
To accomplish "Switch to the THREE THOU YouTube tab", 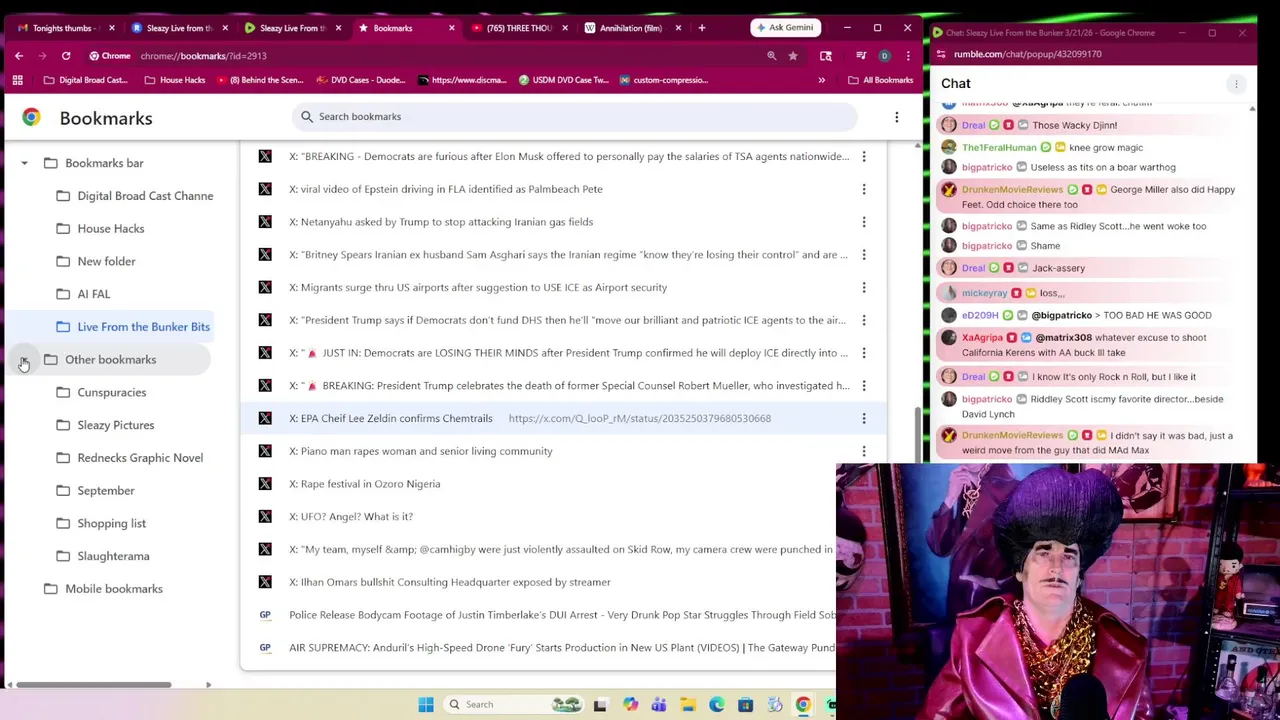I will [x=518, y=28].
